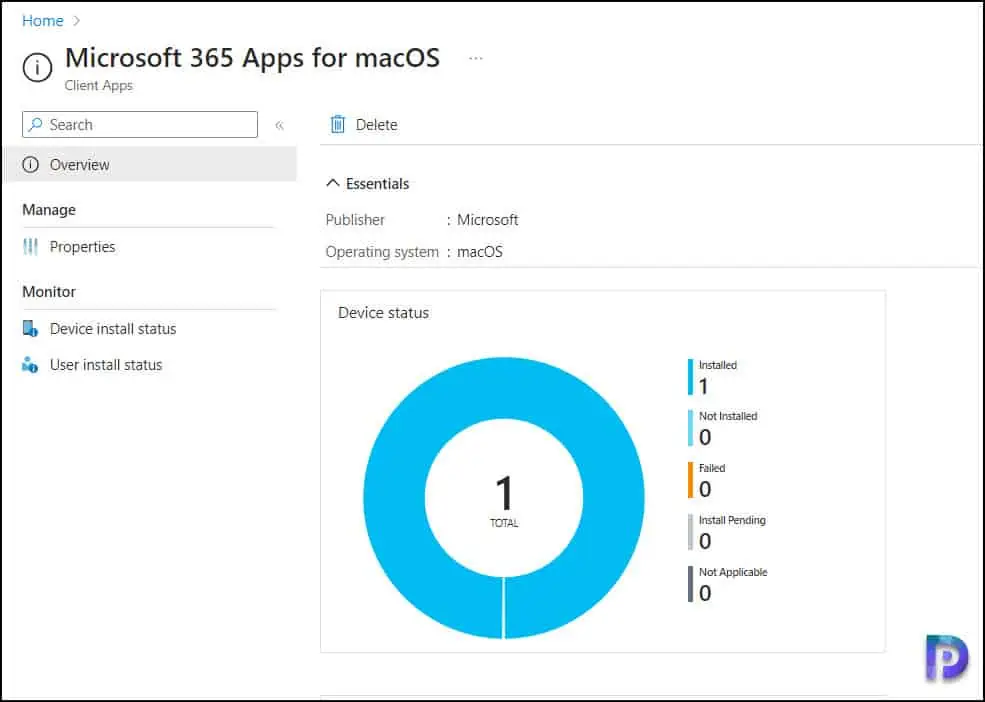Open User install status

106,365
